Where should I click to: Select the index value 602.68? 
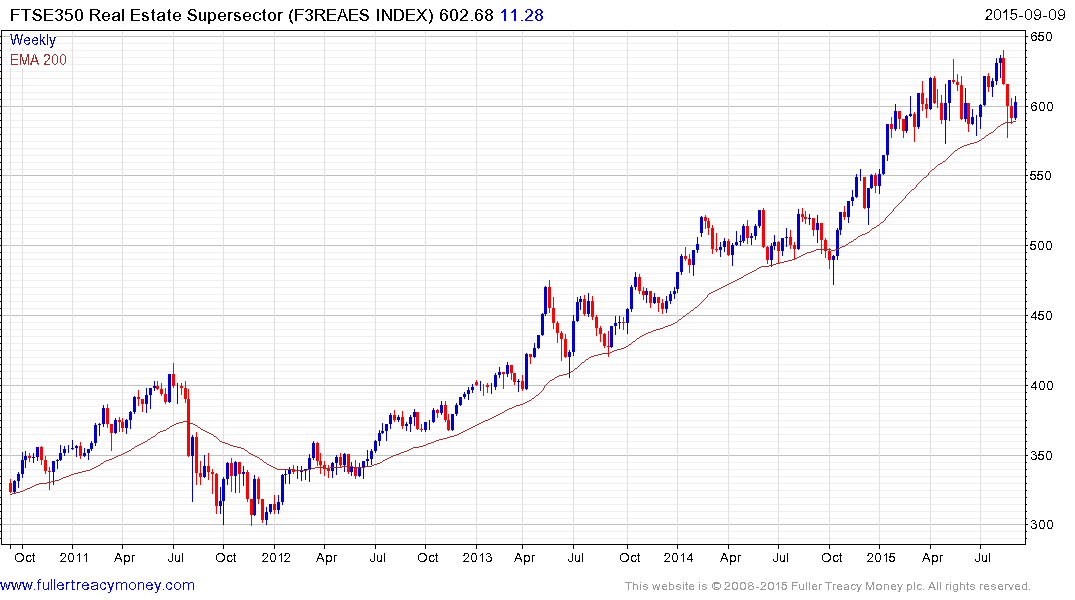466,15
